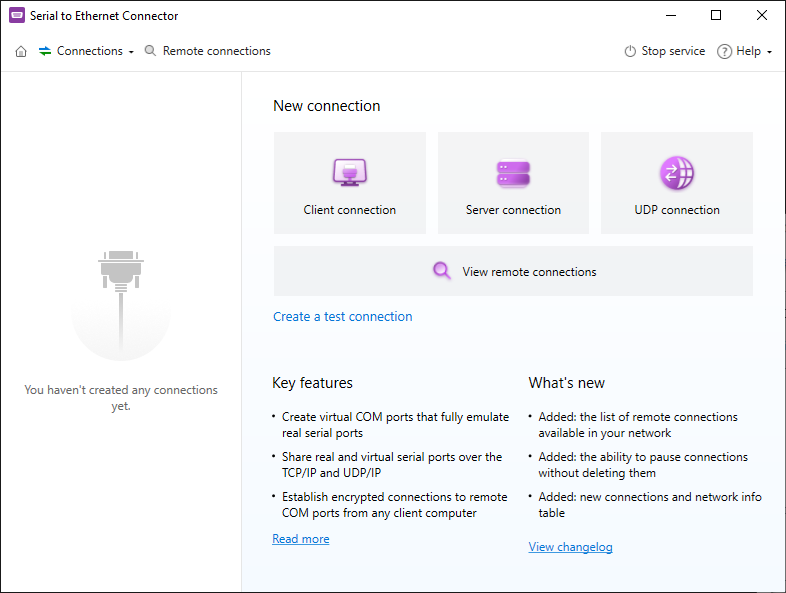
Task: Open the Remote connections menu item
Action: point(216,51)
